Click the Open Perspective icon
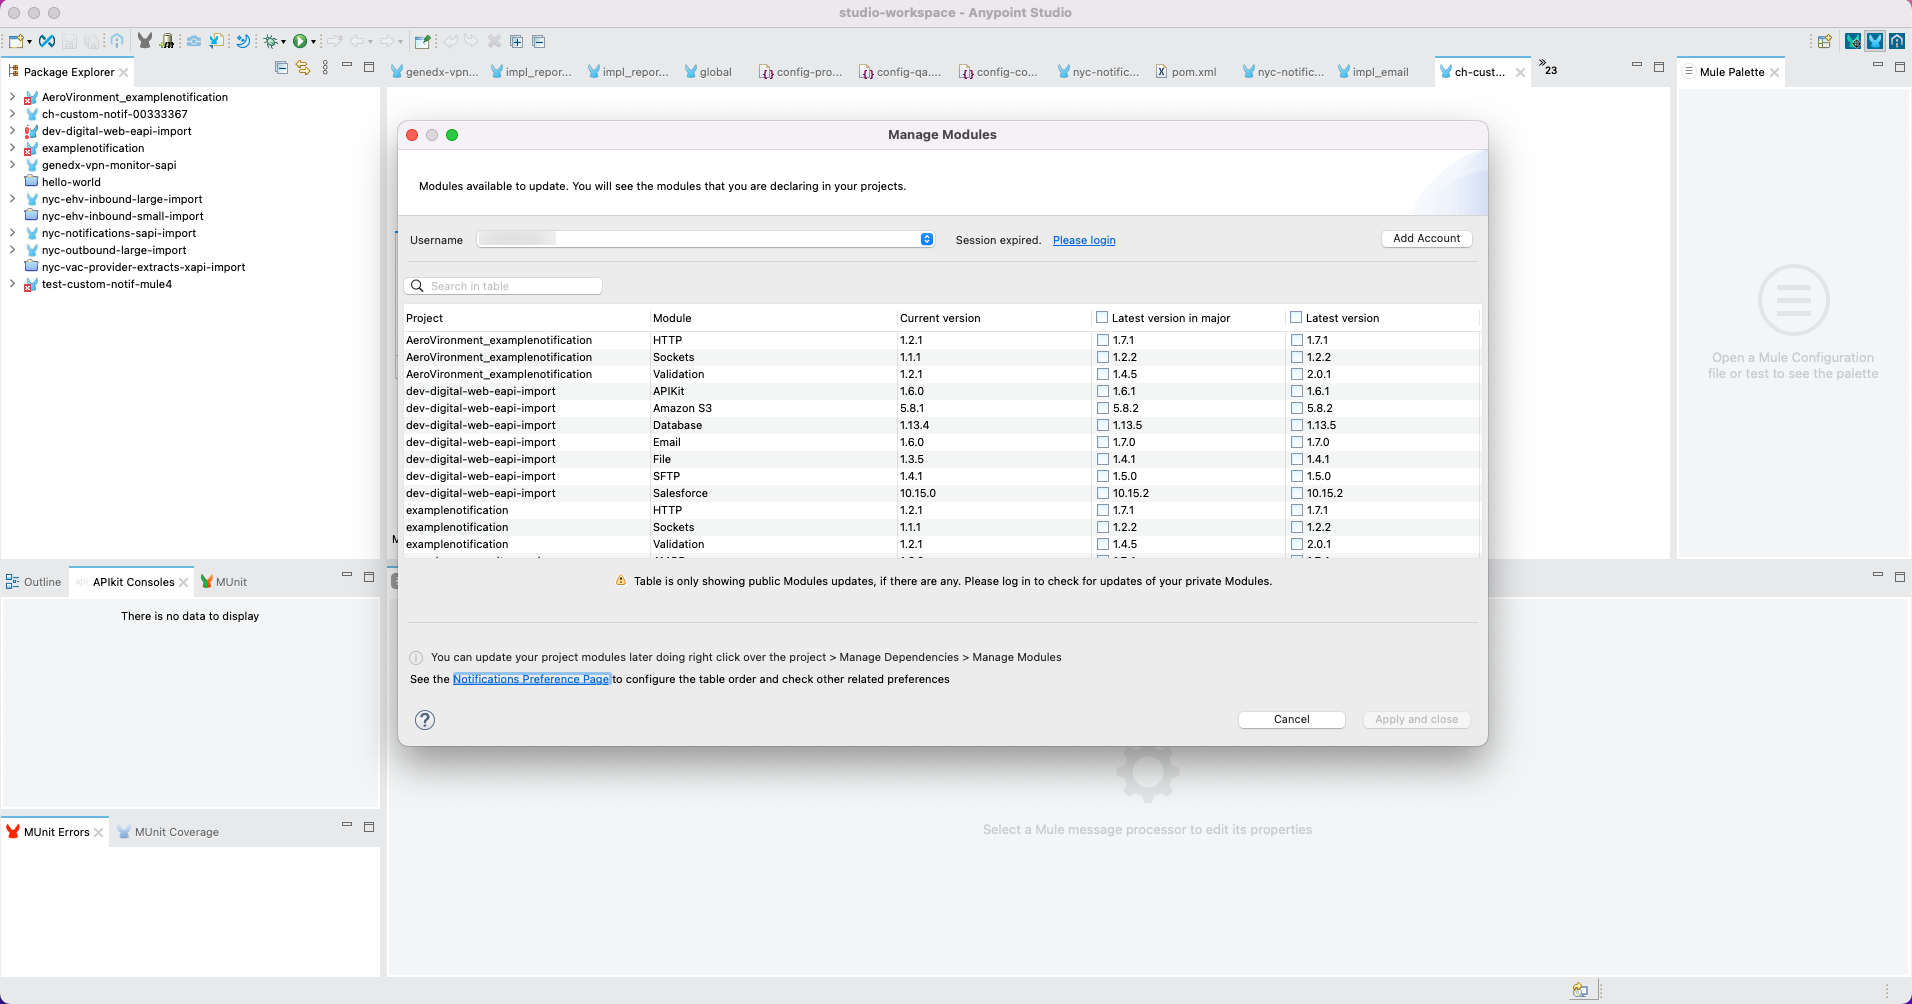This screenshot has width=1912, height=1004. point(1824,41)
